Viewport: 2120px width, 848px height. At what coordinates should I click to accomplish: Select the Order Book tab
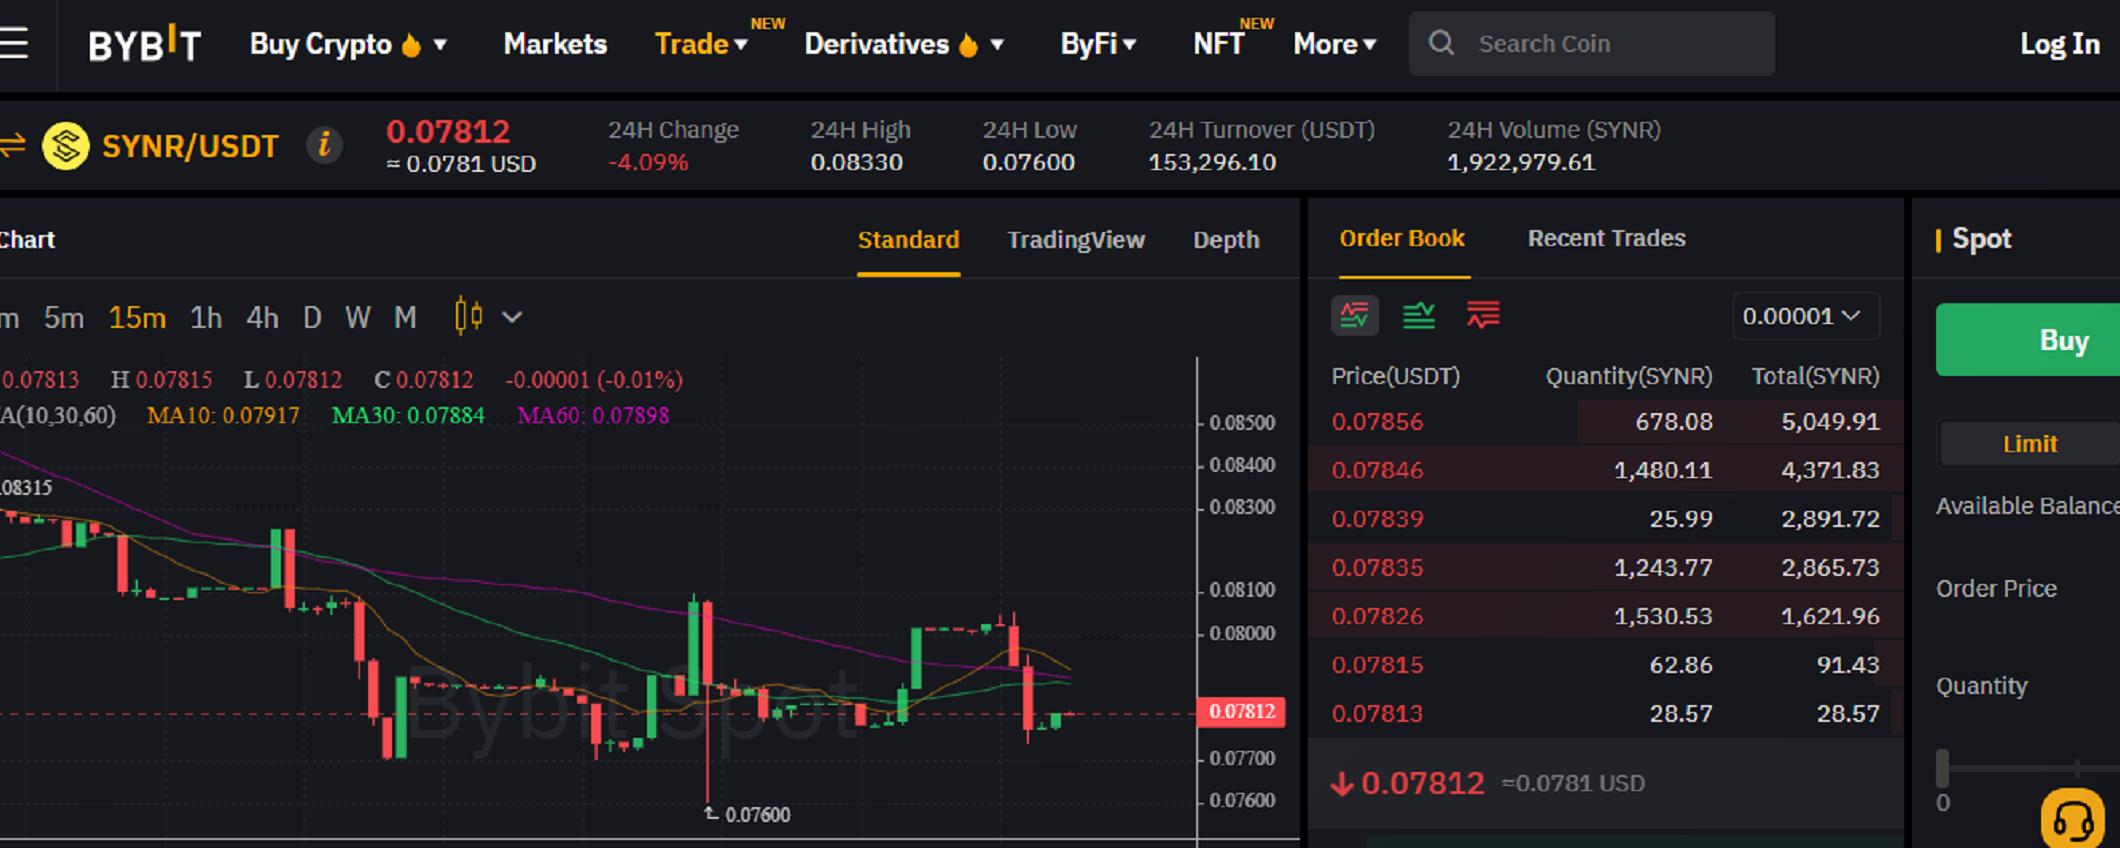(x=1402, y=238)
